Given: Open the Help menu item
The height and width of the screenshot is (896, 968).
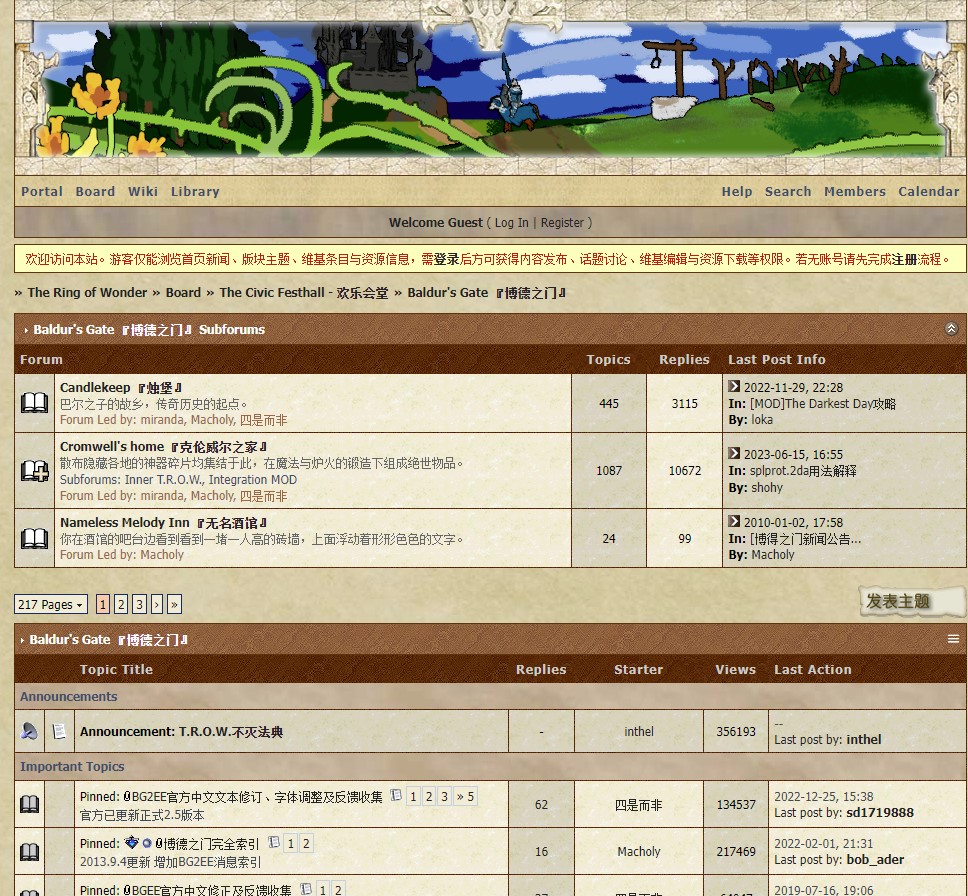Looking at the screenshot, I should pos(737,191).
